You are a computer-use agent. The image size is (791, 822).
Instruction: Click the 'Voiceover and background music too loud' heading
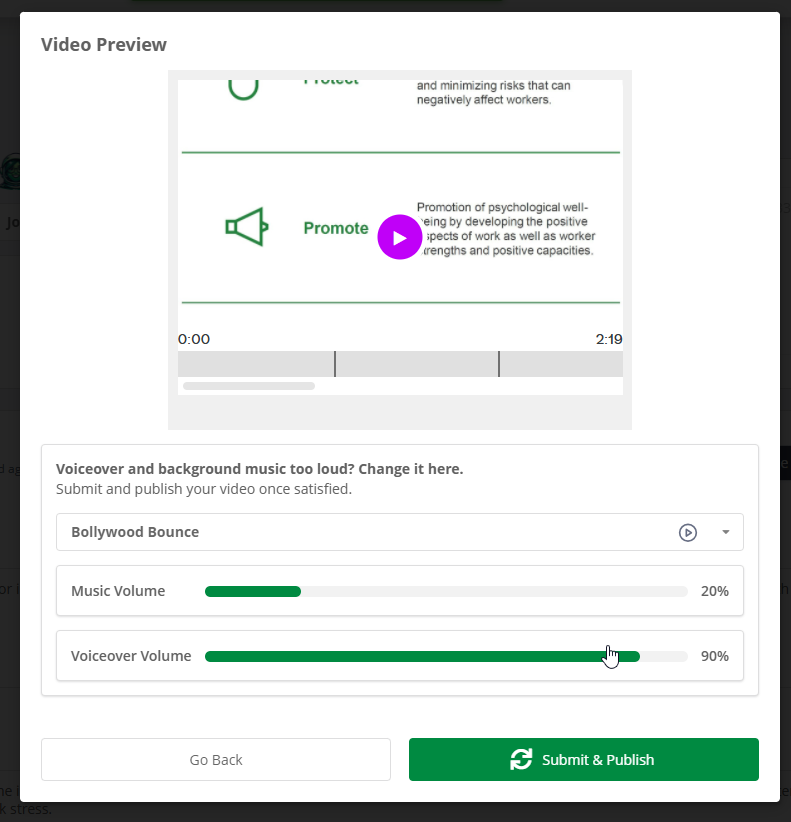click(x=259, y=469)
